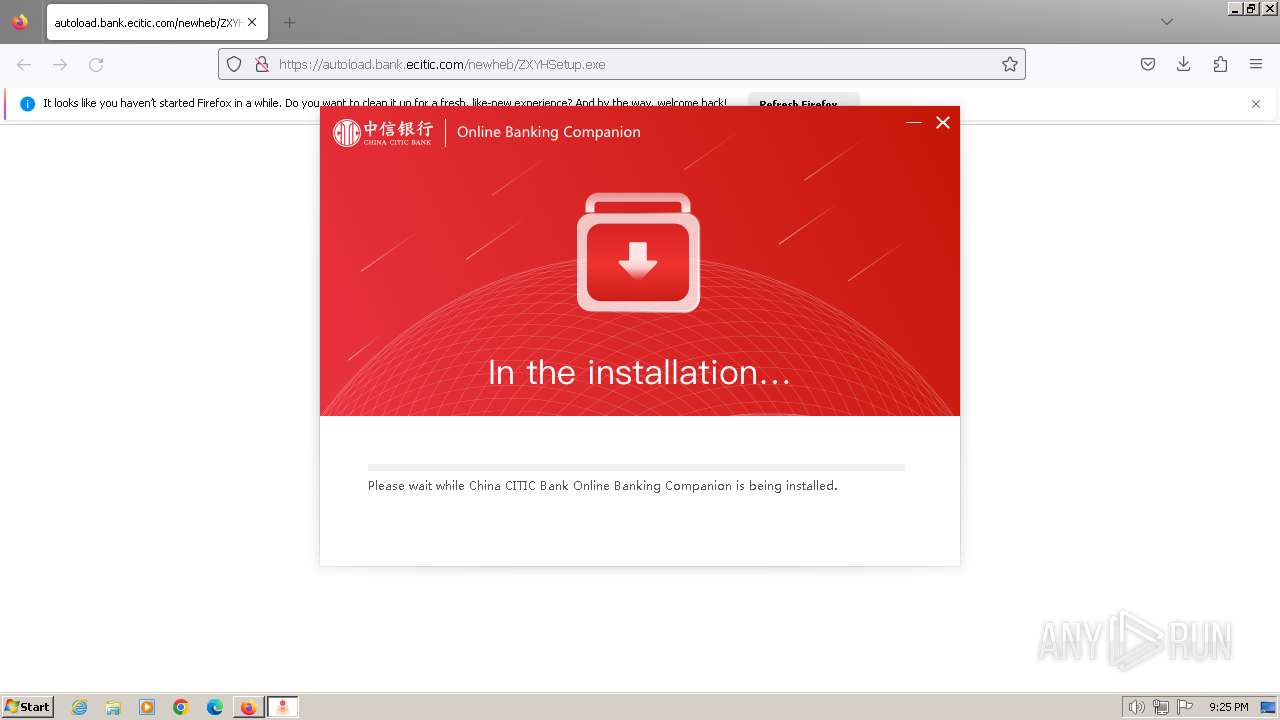Click the China CITIC Bank logo

[383, 132]
